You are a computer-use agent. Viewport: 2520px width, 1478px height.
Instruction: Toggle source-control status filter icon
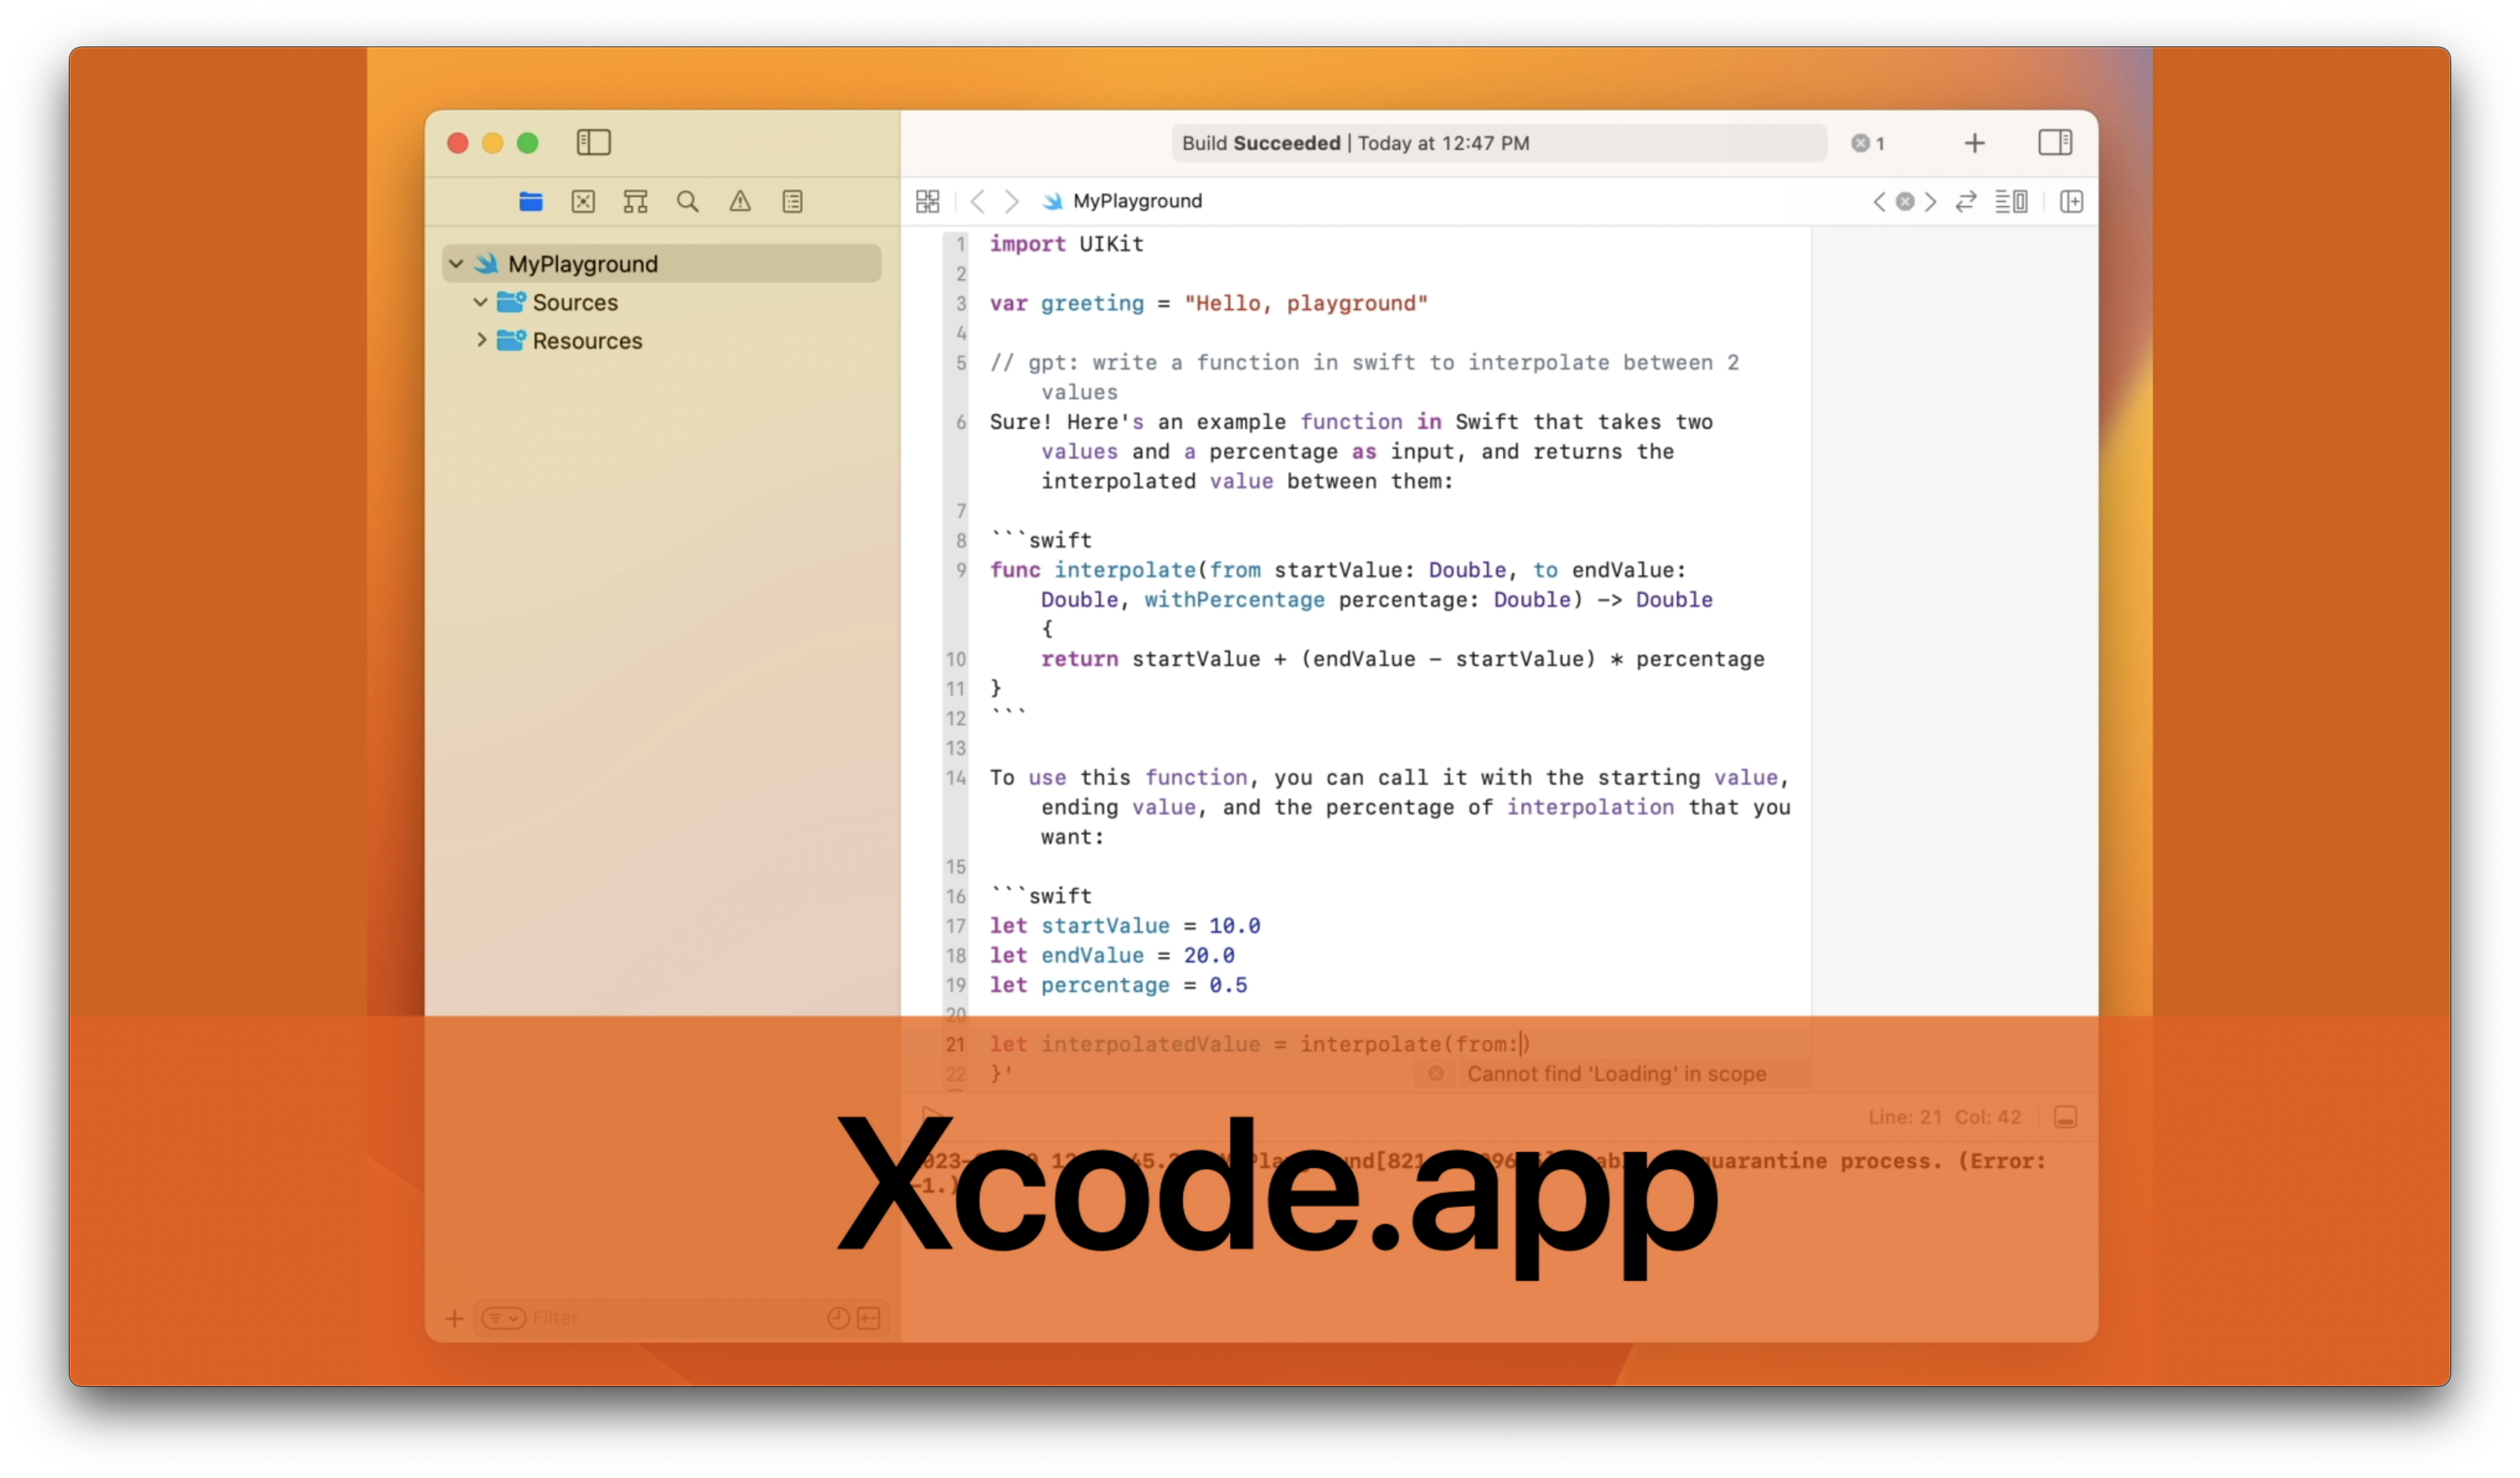click(868, 1318)
